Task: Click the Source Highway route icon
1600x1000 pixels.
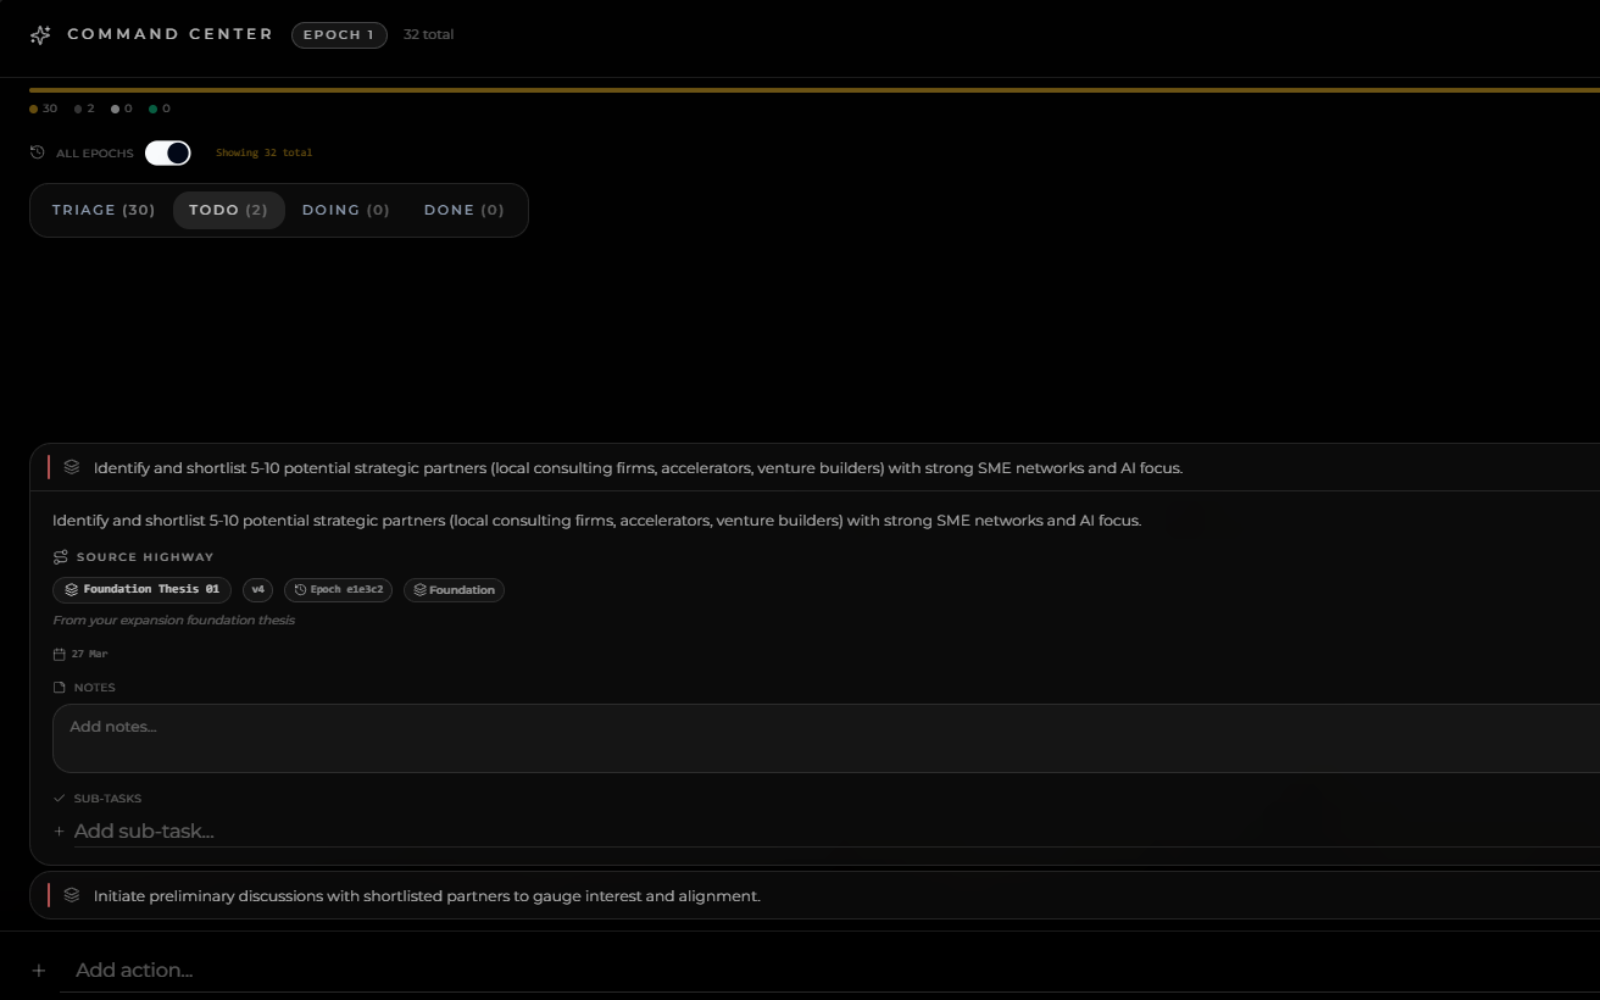Action: [x=60, y=557]
